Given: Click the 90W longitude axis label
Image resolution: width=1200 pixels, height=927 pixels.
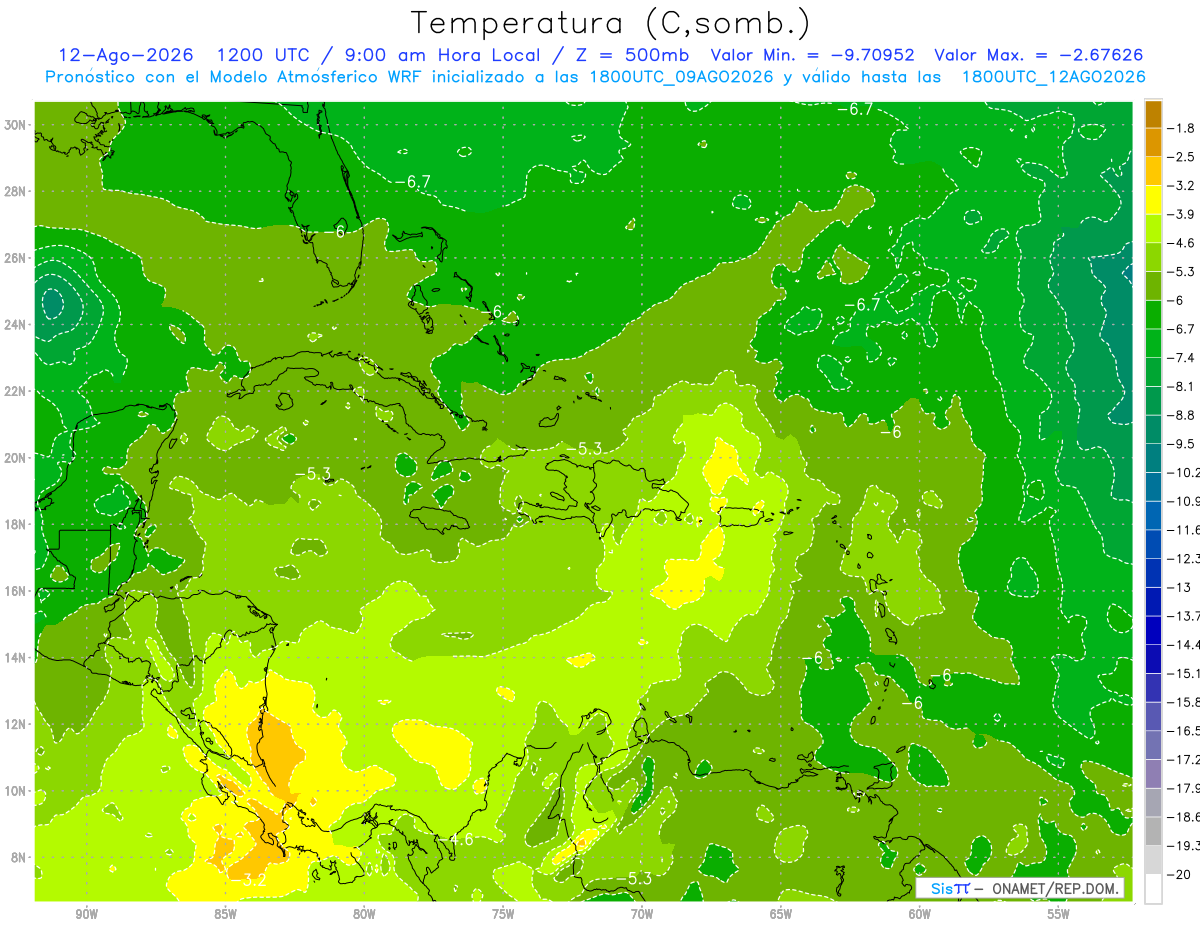Looking at the screenshot, I should (x=86, y=914).
